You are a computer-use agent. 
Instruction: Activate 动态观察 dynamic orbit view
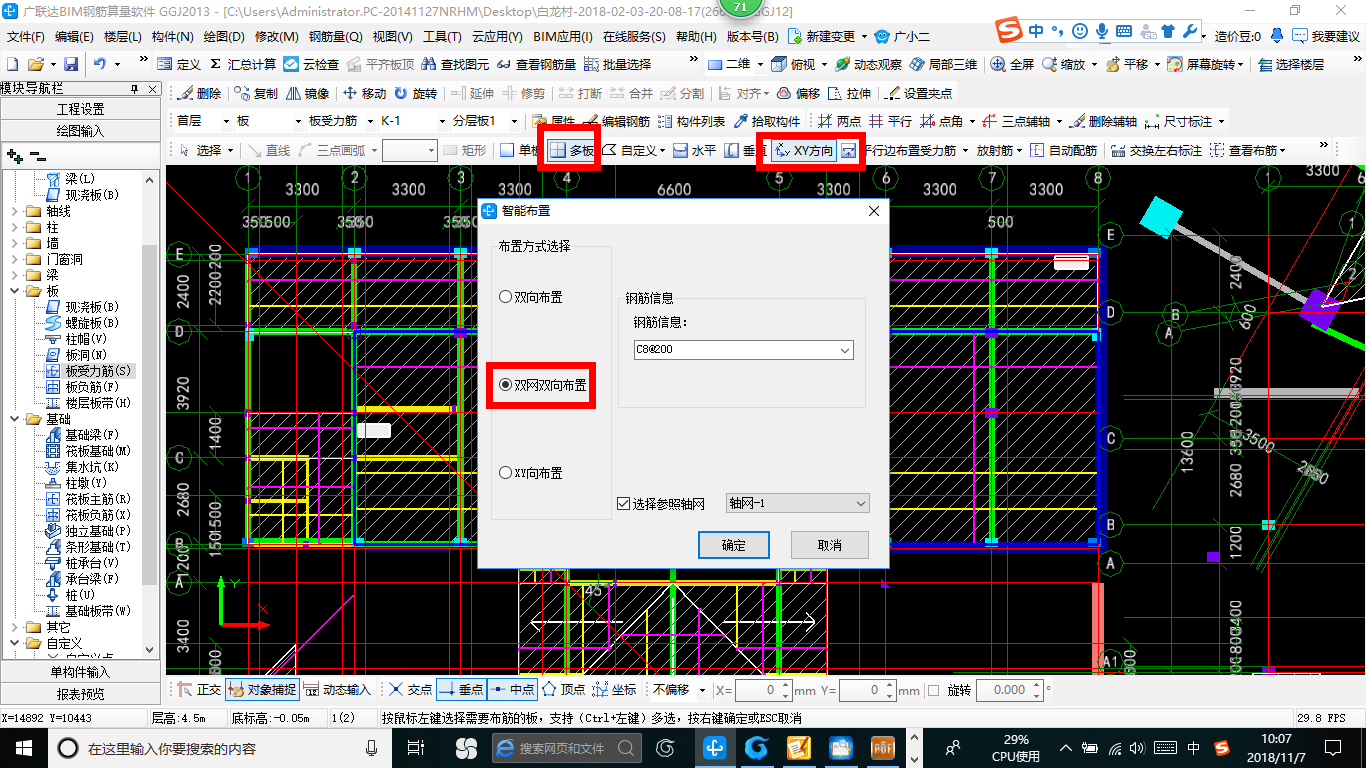866,64
